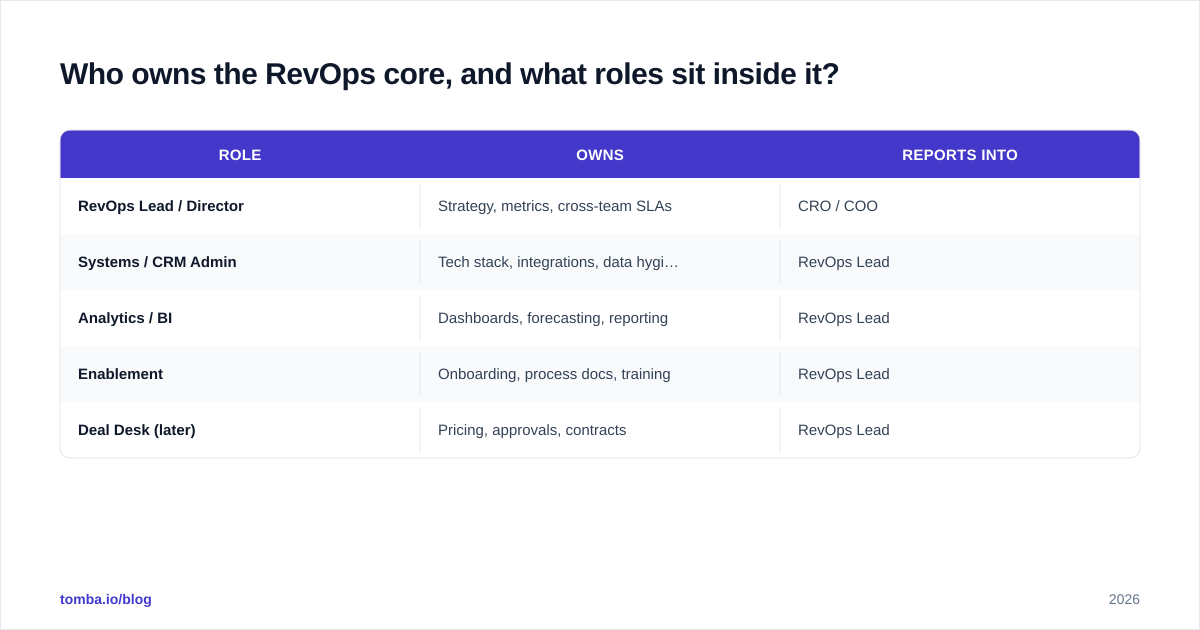Click the 'CRO / COO' cell
Viewport: 1200px width, 630px height.
(960, 206)
